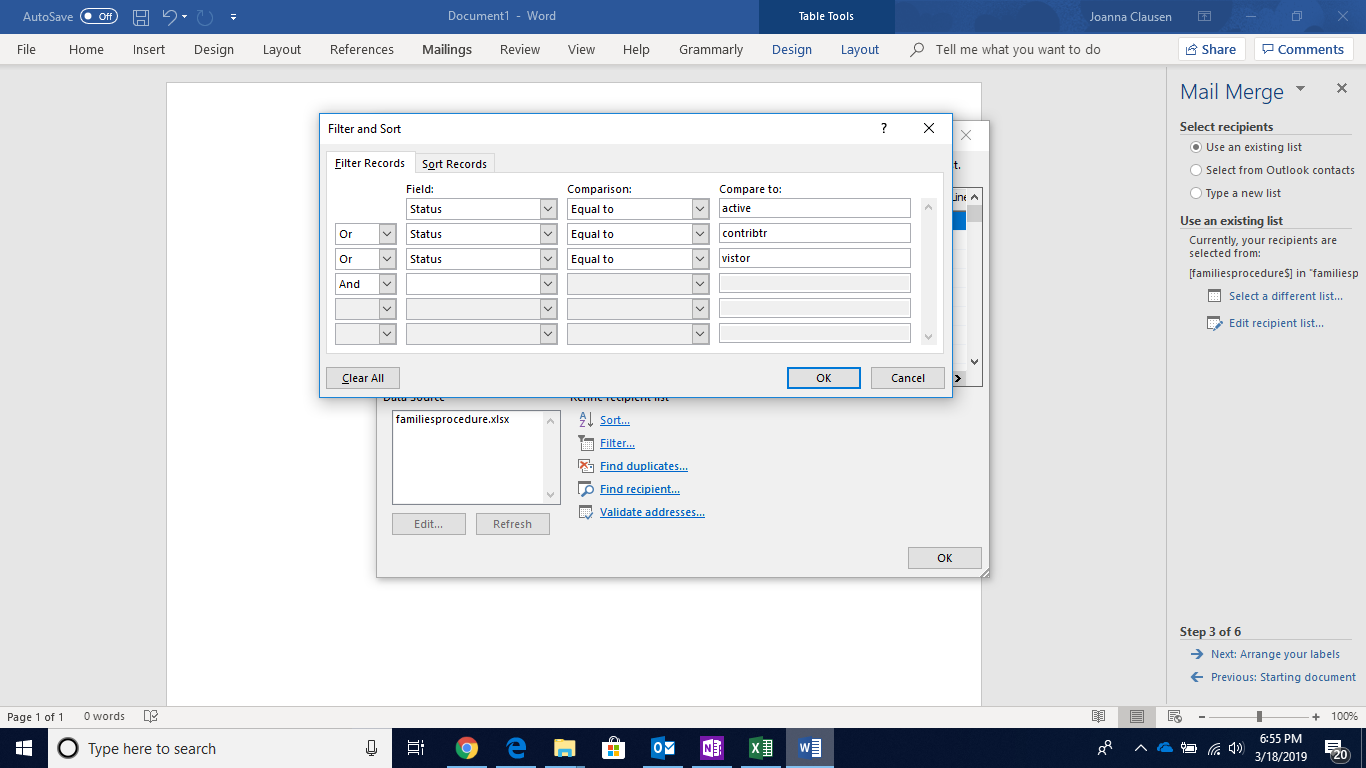
Task: Expand the vistor row Comparison dropdown
Action: [x=700, y=259]
